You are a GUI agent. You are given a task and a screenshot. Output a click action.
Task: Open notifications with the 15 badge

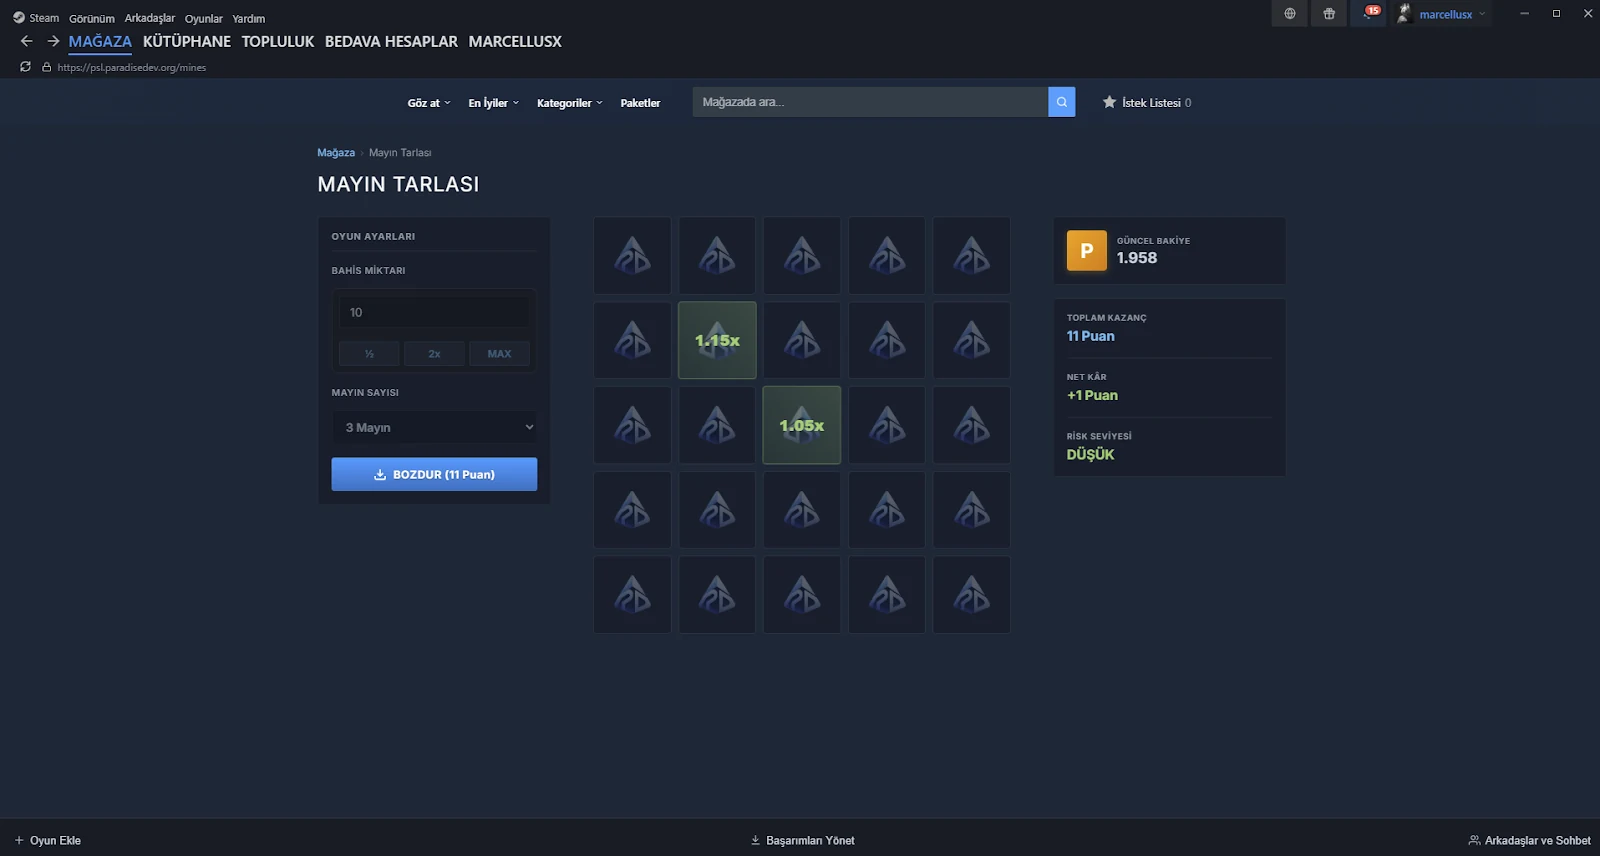click(1369, 13)
